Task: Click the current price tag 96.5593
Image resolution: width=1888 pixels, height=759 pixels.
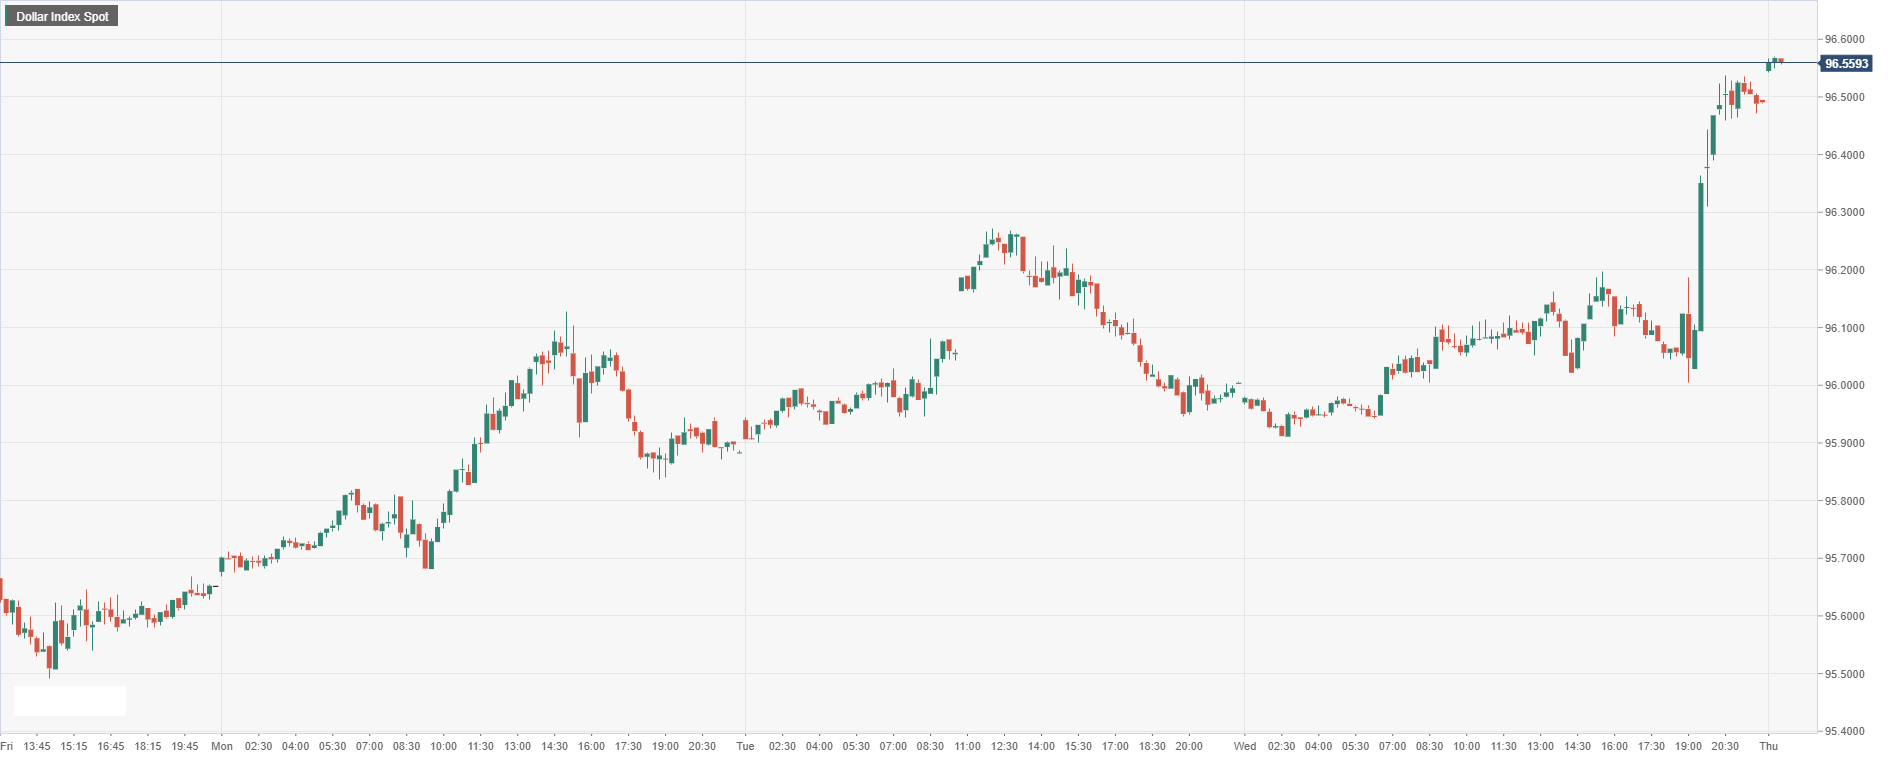Action: [1845, 63]
